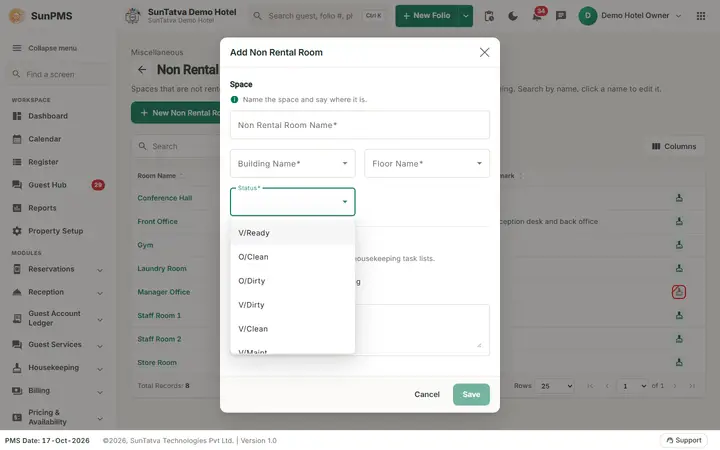Click the green Save button

pyautogui.click(x=471, y=394)
